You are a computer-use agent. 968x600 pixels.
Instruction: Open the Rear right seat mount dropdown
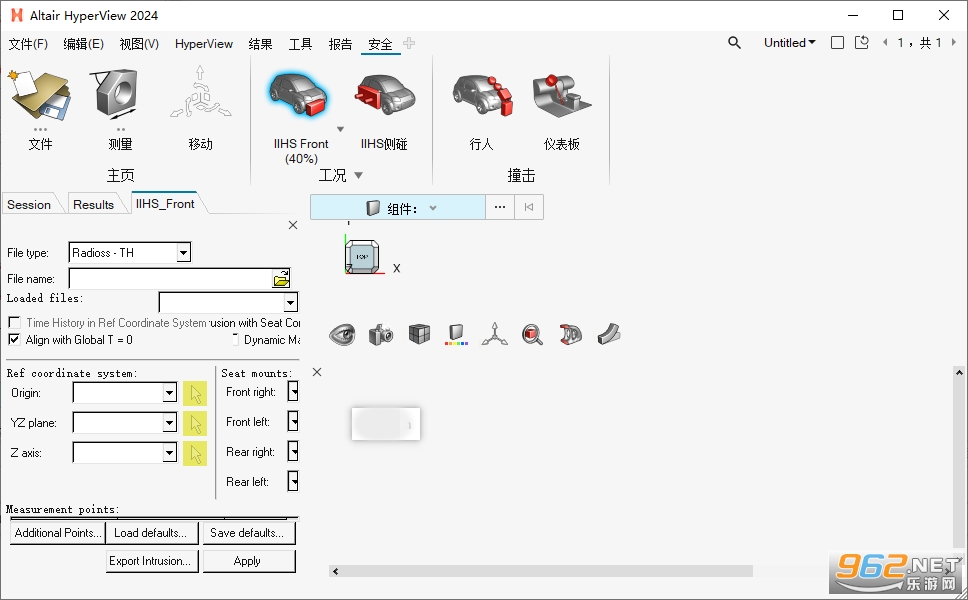294,451
